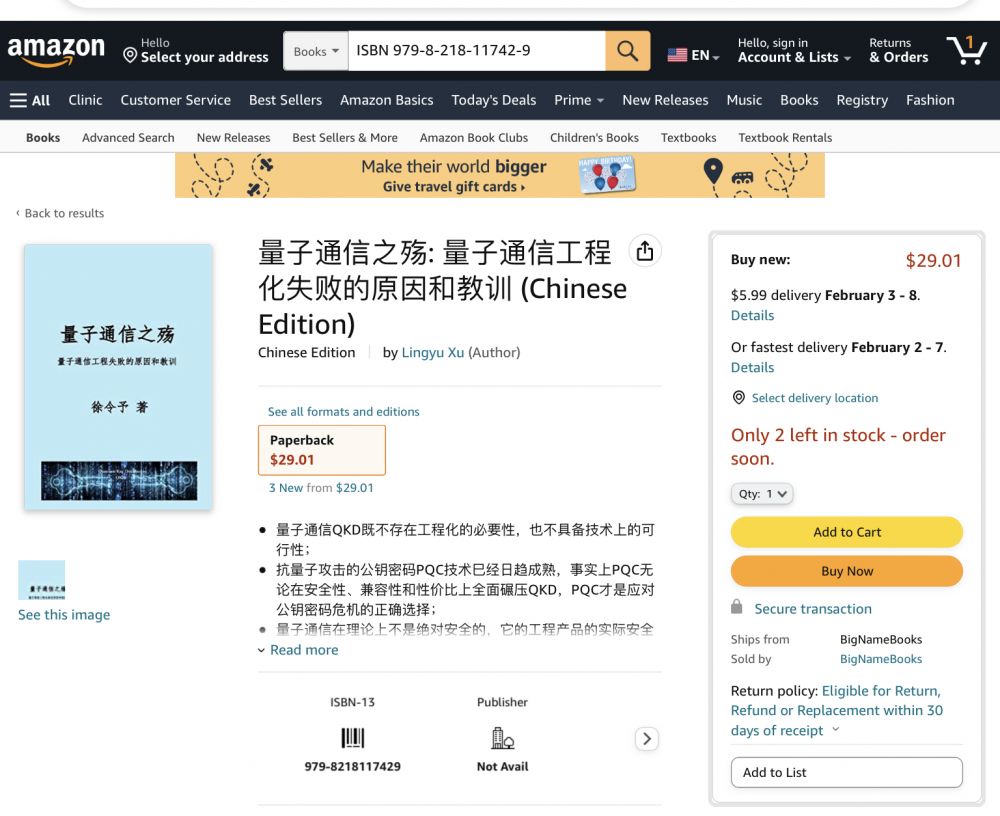Open BigNameBooks seller link
Image resolution: width=1000 pixels, height=816 pixels.
(x=881, y=659)
